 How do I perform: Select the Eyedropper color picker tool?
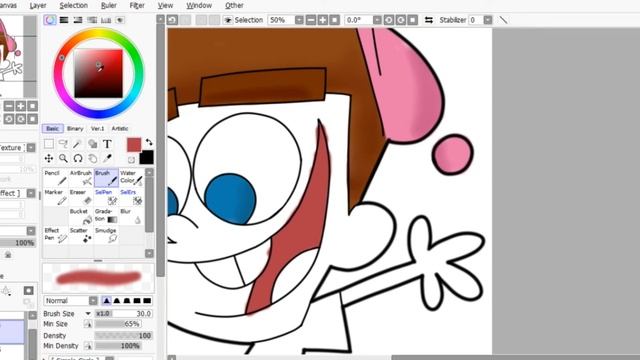107,158
